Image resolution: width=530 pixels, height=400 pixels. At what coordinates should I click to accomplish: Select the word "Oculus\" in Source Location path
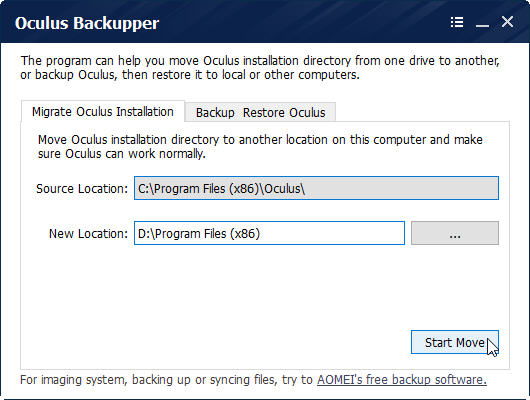pos(284,188)
